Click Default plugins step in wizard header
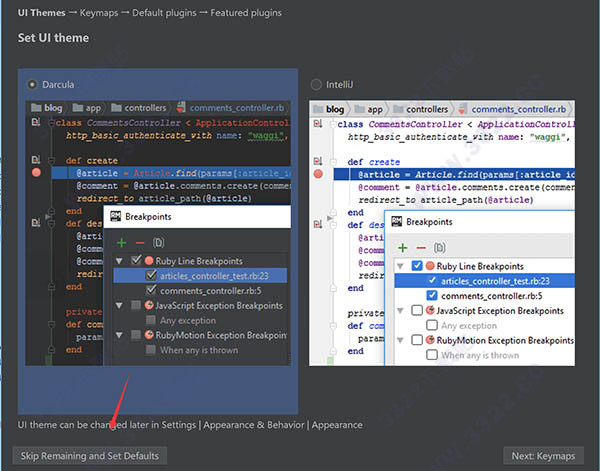Screen dimensions: 600x471 [164, 13]
